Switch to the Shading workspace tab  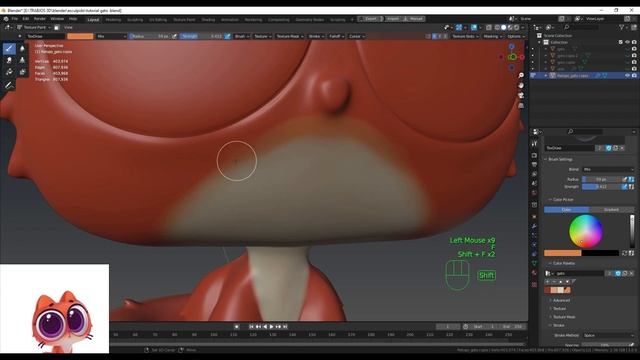[x=208, y=20]
